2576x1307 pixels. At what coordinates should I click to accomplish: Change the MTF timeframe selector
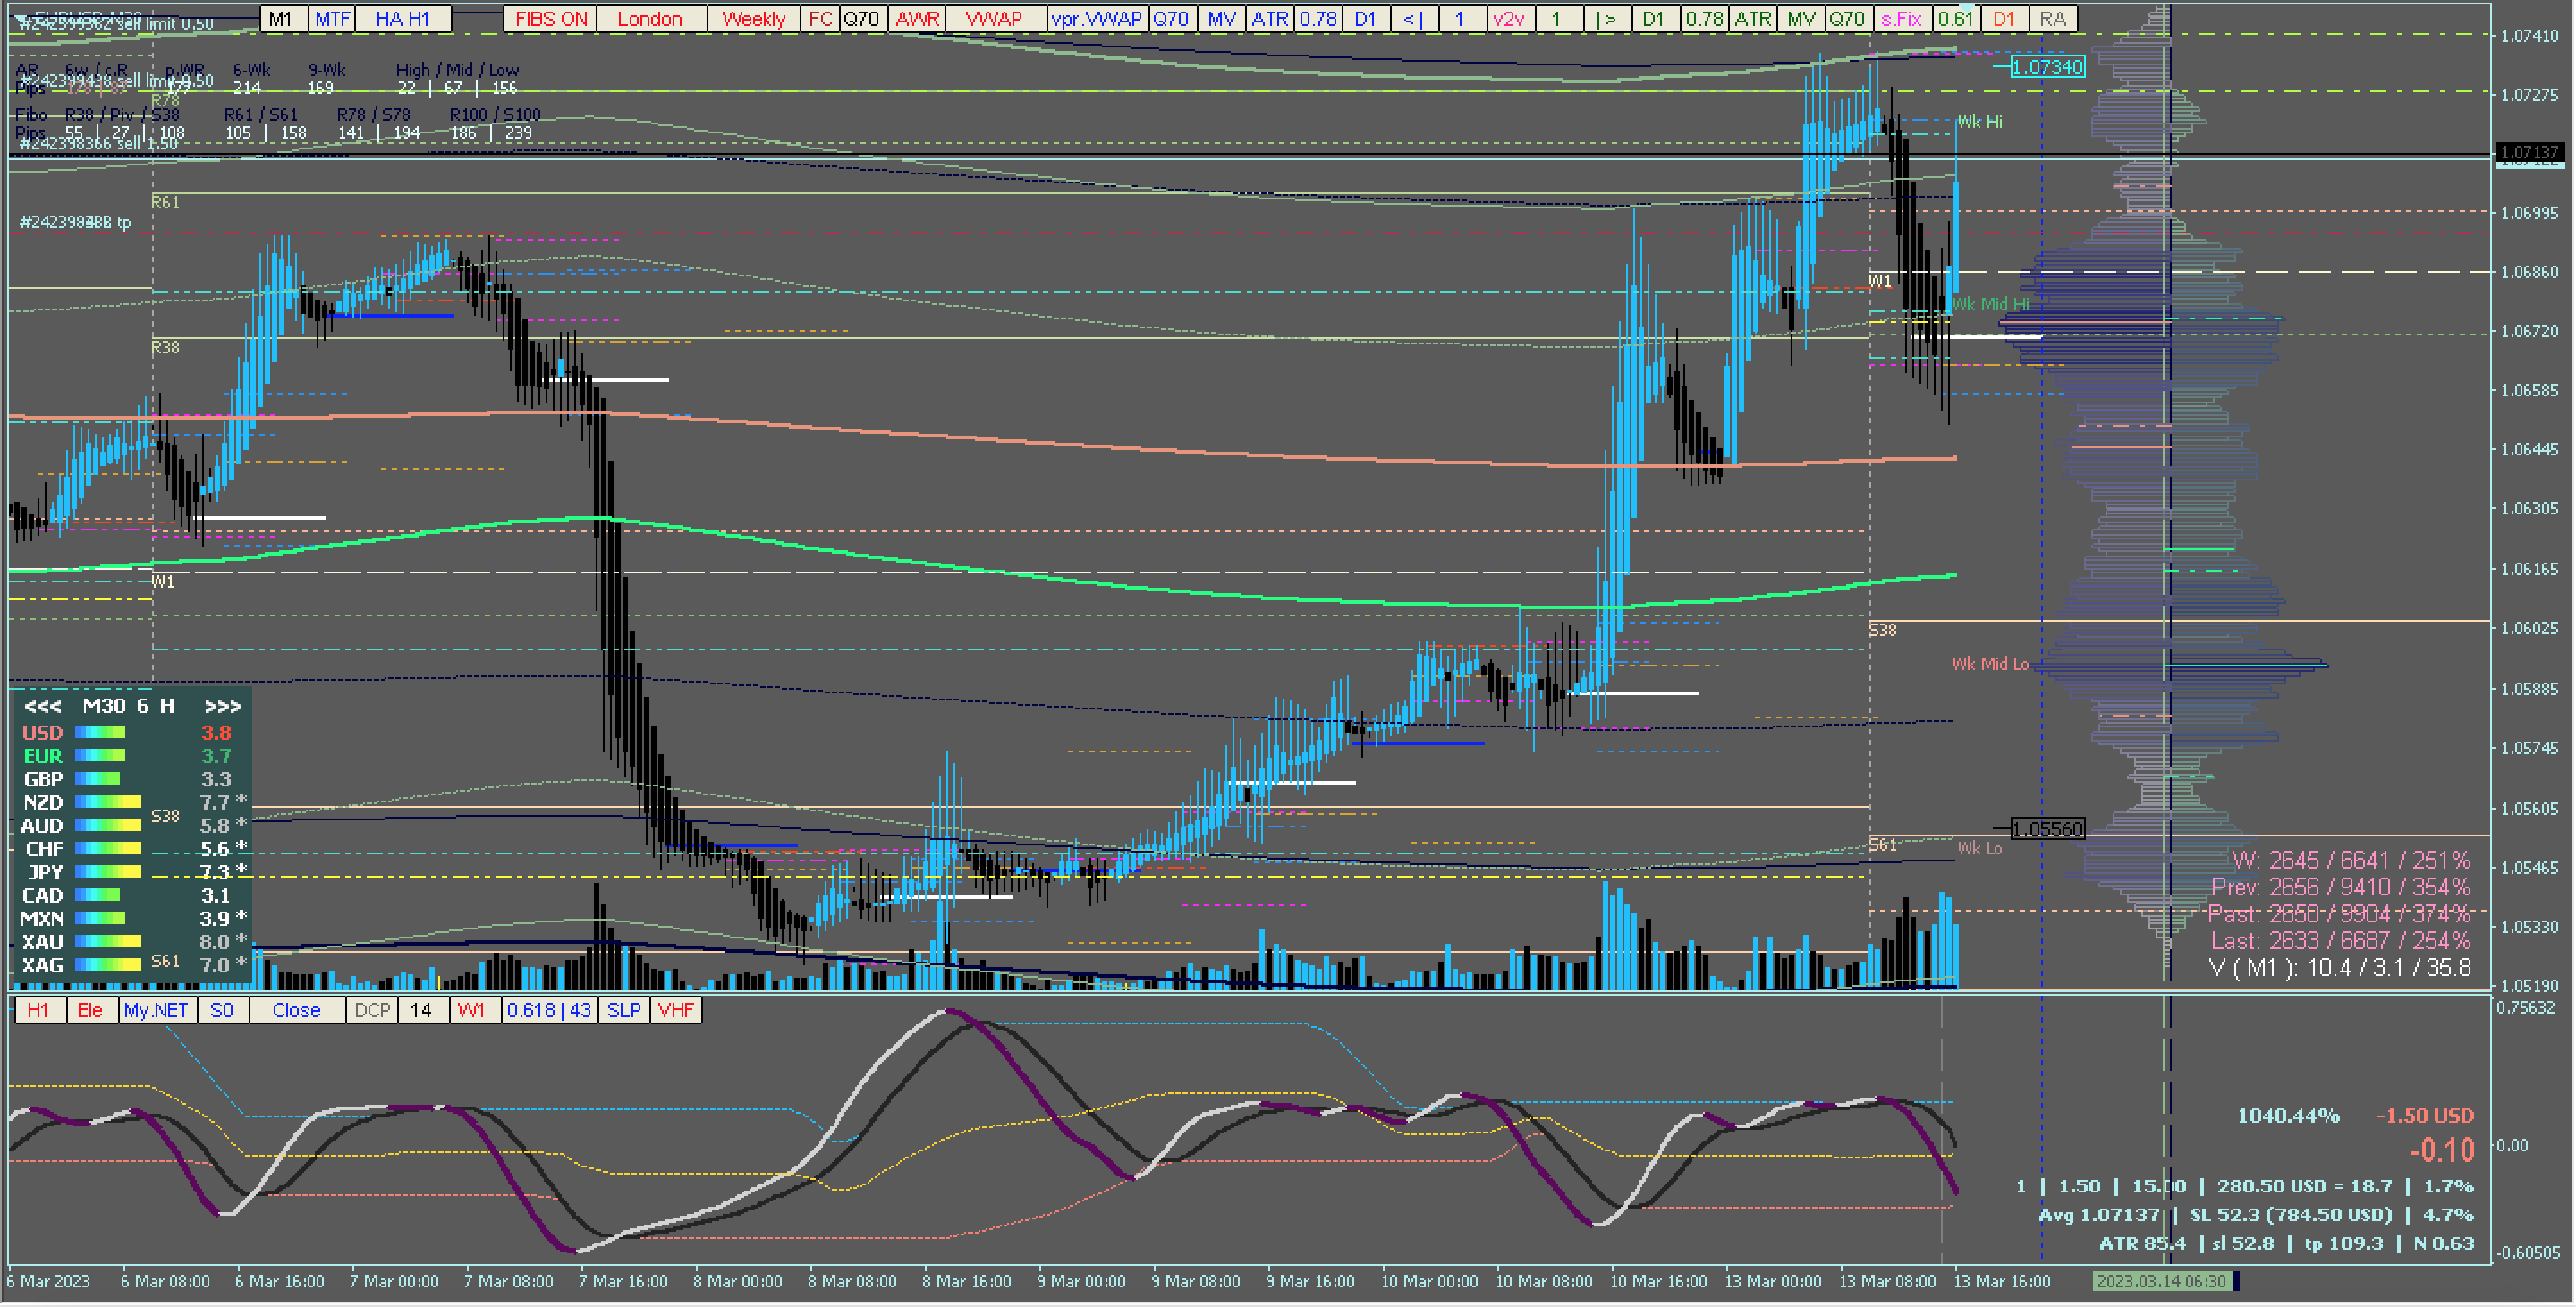pyautogui.click(x=333, y=19)
